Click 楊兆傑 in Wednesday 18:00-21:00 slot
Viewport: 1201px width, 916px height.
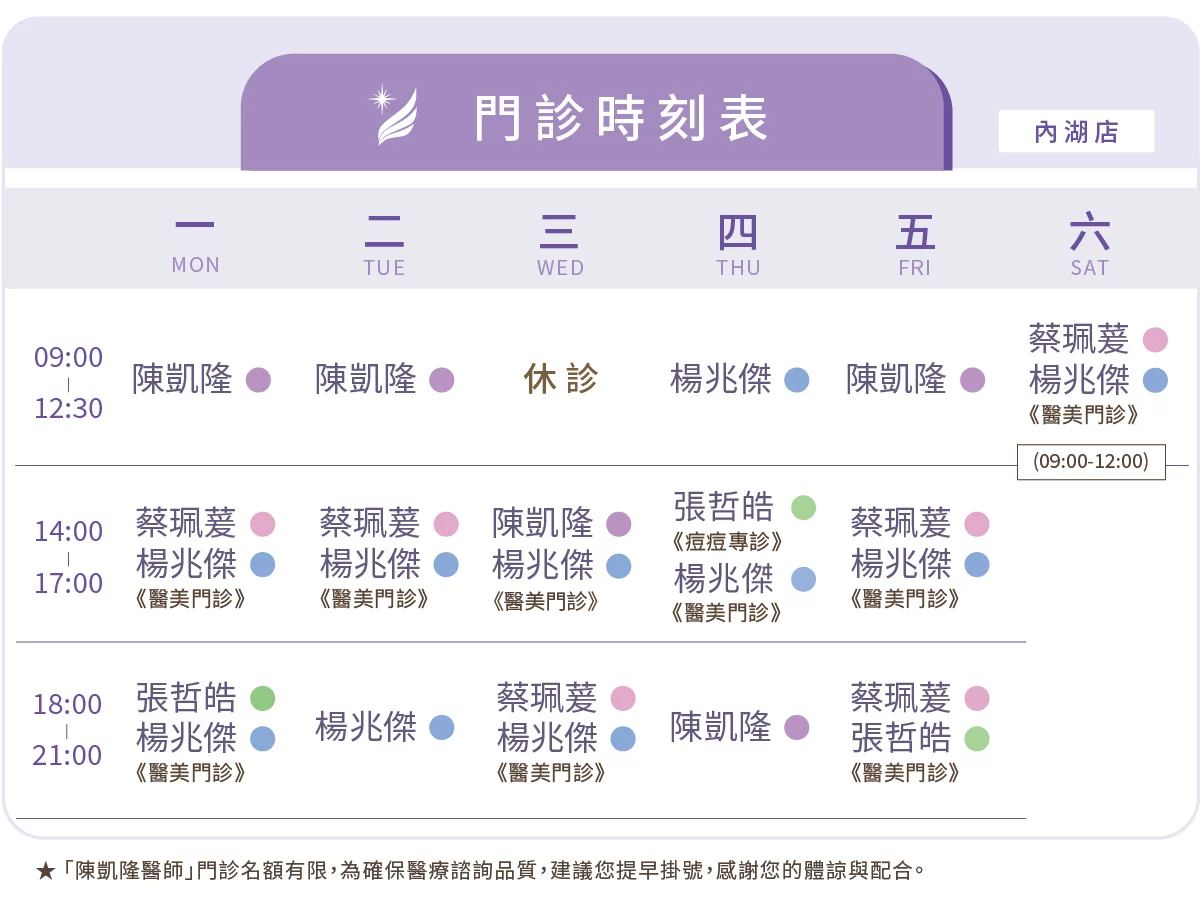pyautogui.click(x=547, y=738)
